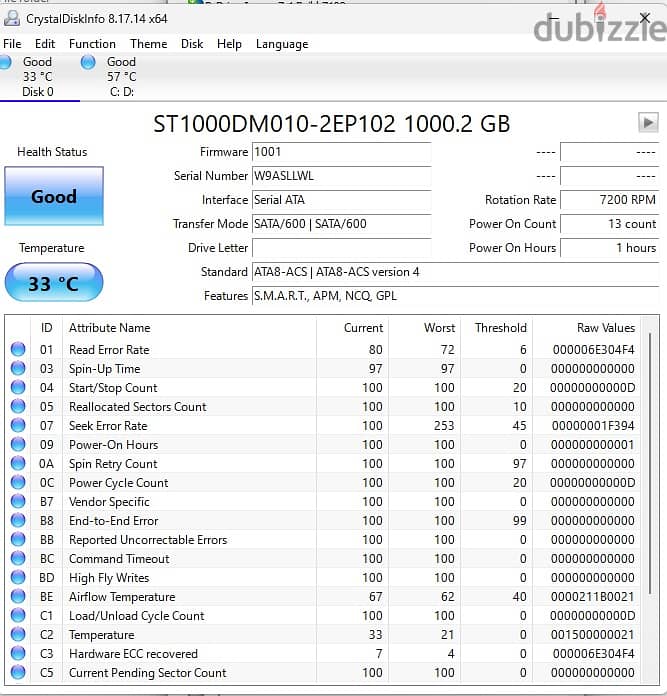This screenshot has height=696, width=667.
Task: Click the Good health status button
Action: click(x=54, y=196)
